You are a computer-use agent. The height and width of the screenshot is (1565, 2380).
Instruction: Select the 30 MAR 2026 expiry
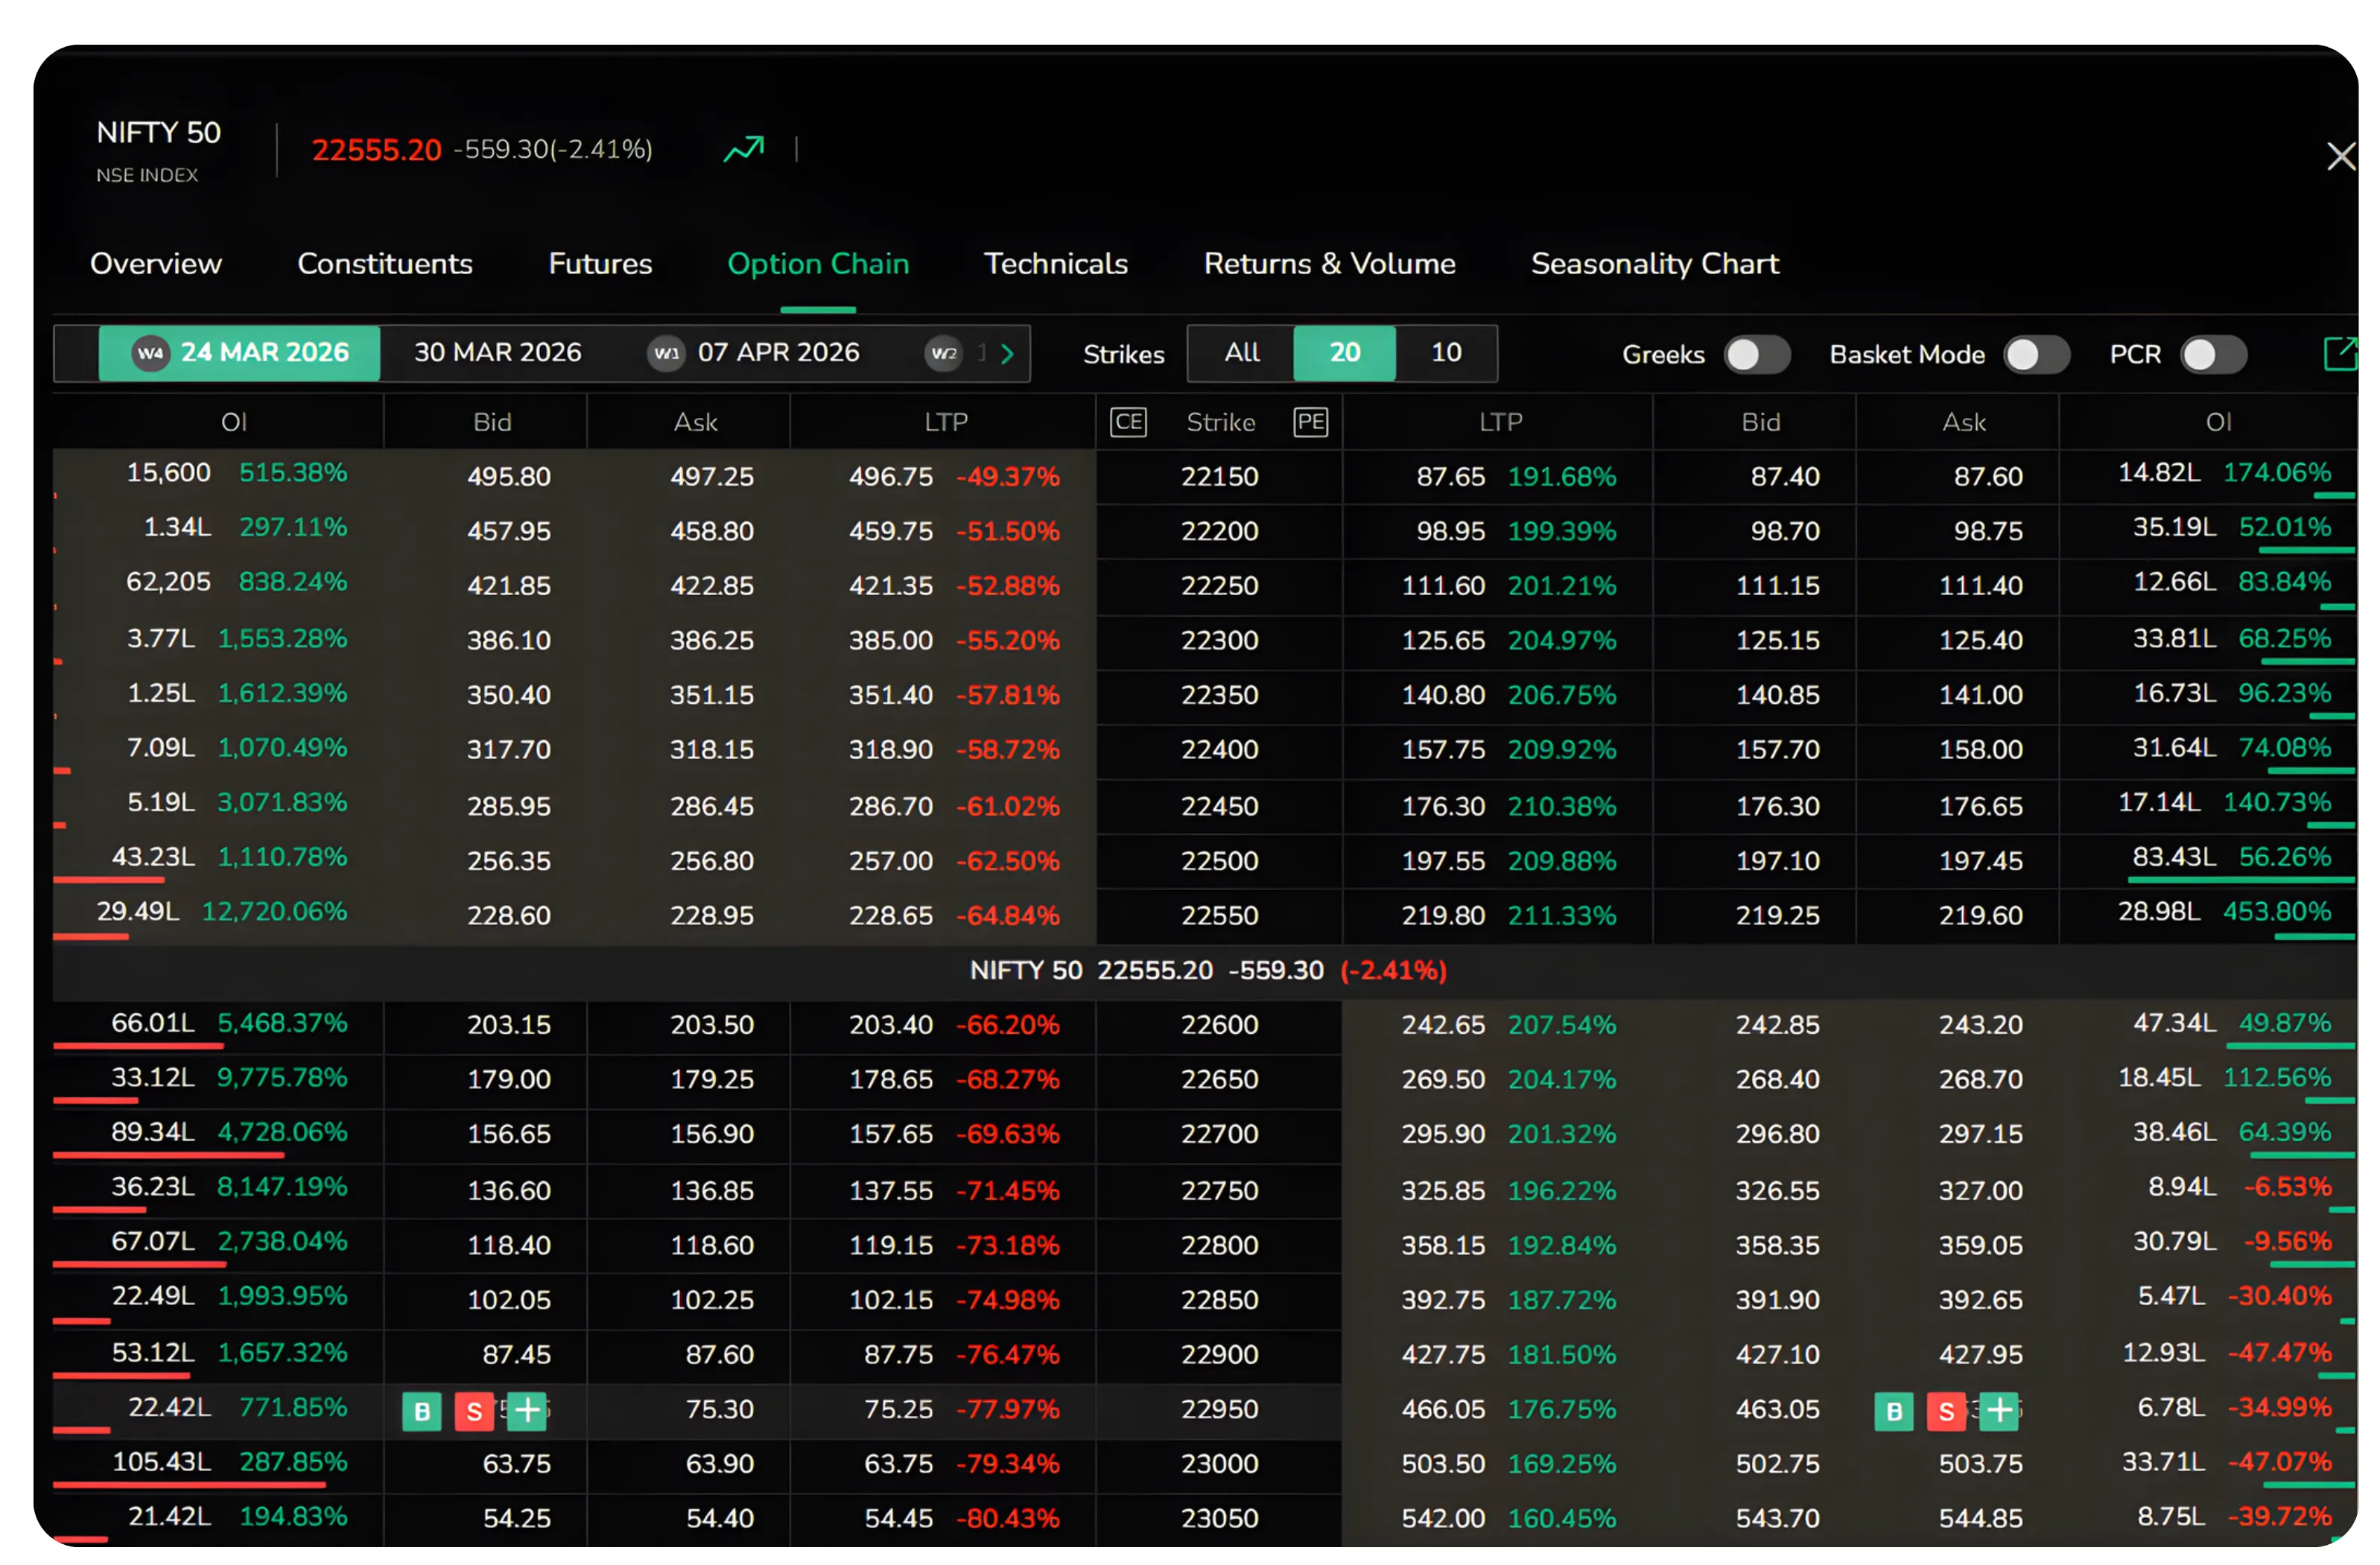point(498,352)
